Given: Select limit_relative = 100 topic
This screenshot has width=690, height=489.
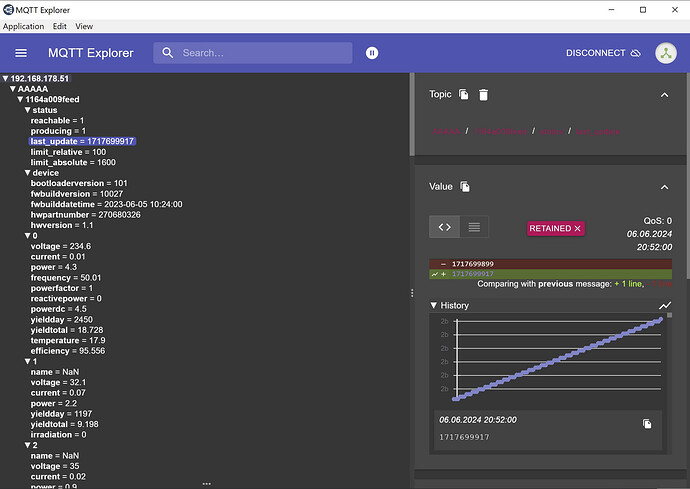Looking at the screenshot, I should (68, 152).
